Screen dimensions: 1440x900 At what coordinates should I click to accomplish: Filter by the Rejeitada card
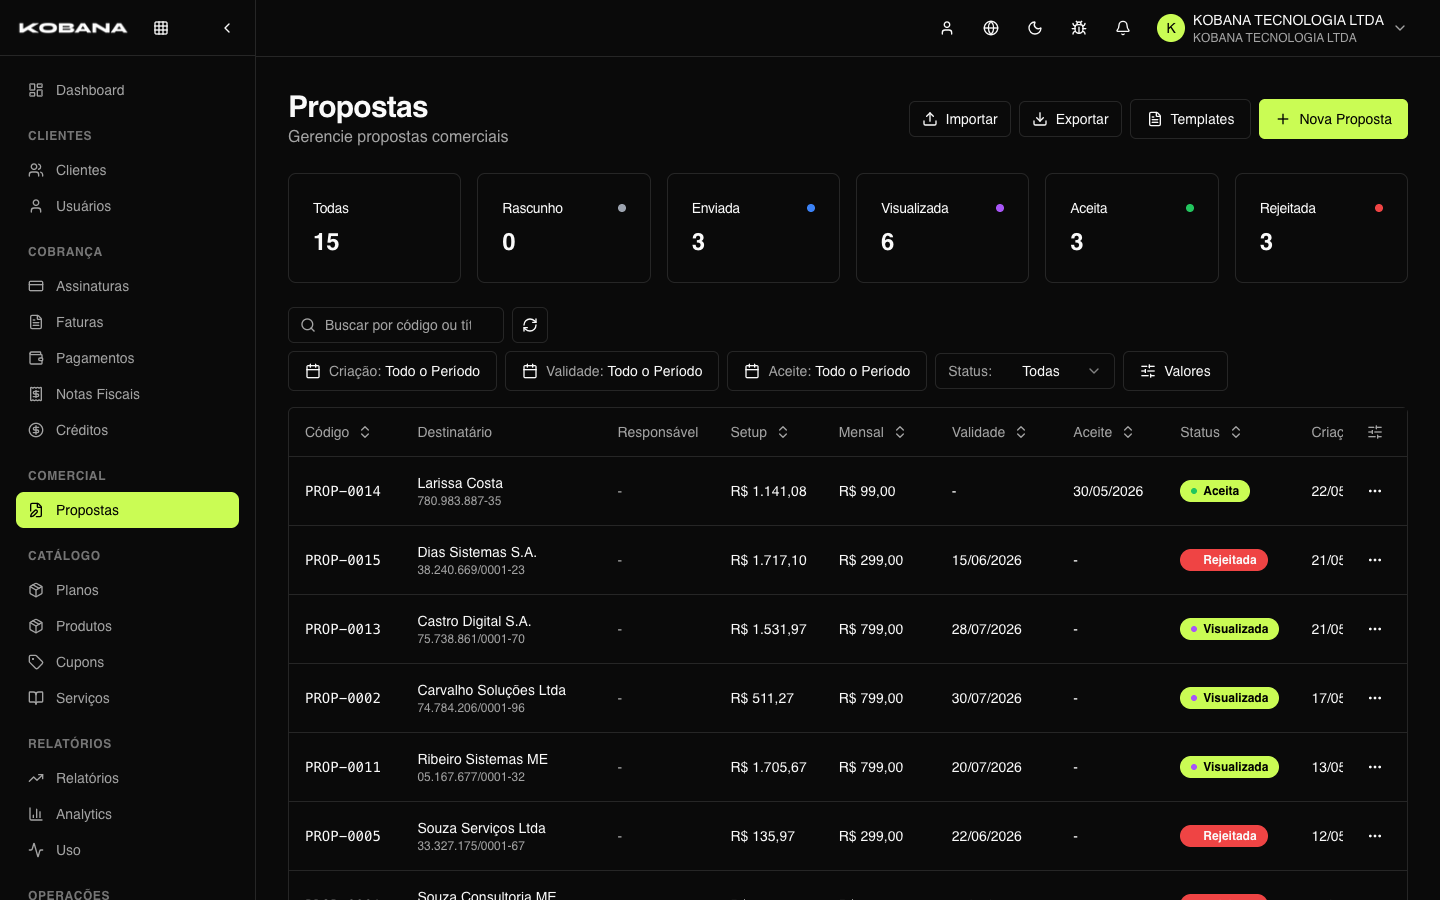click(1321, 228)
